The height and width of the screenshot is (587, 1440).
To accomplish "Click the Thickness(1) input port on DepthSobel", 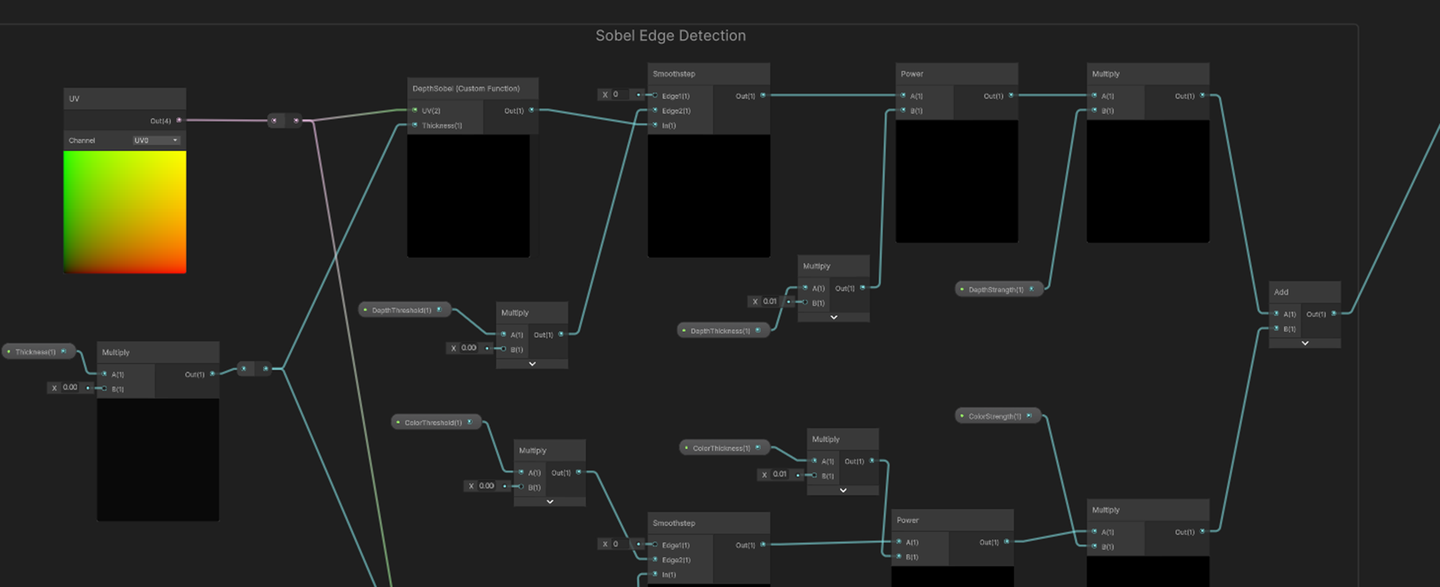I will pos(413,126).
